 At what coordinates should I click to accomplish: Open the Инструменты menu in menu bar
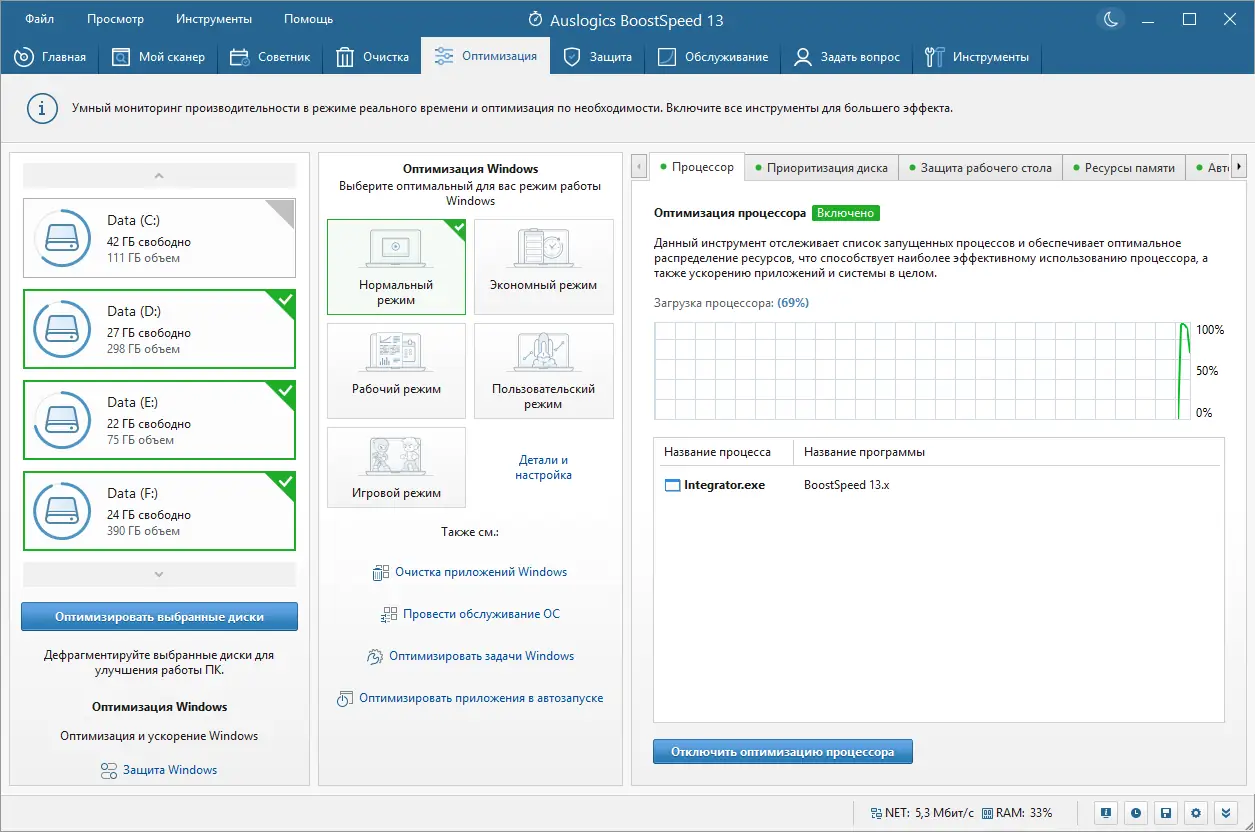[x=214, y=19]
